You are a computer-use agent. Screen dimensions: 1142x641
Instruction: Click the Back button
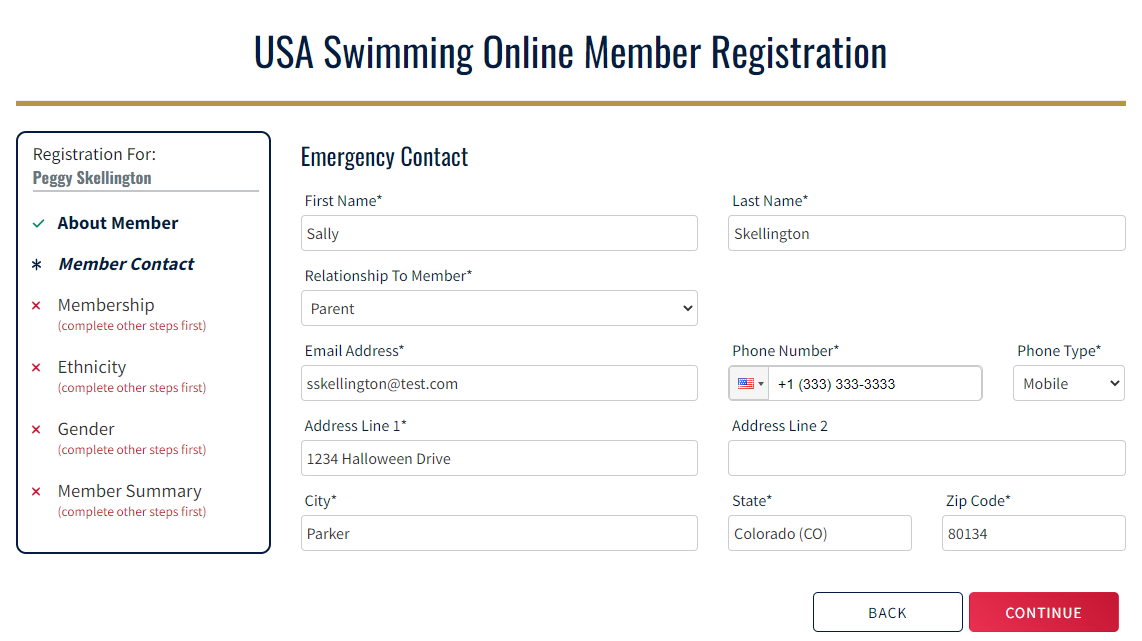(x=887, y=613)
